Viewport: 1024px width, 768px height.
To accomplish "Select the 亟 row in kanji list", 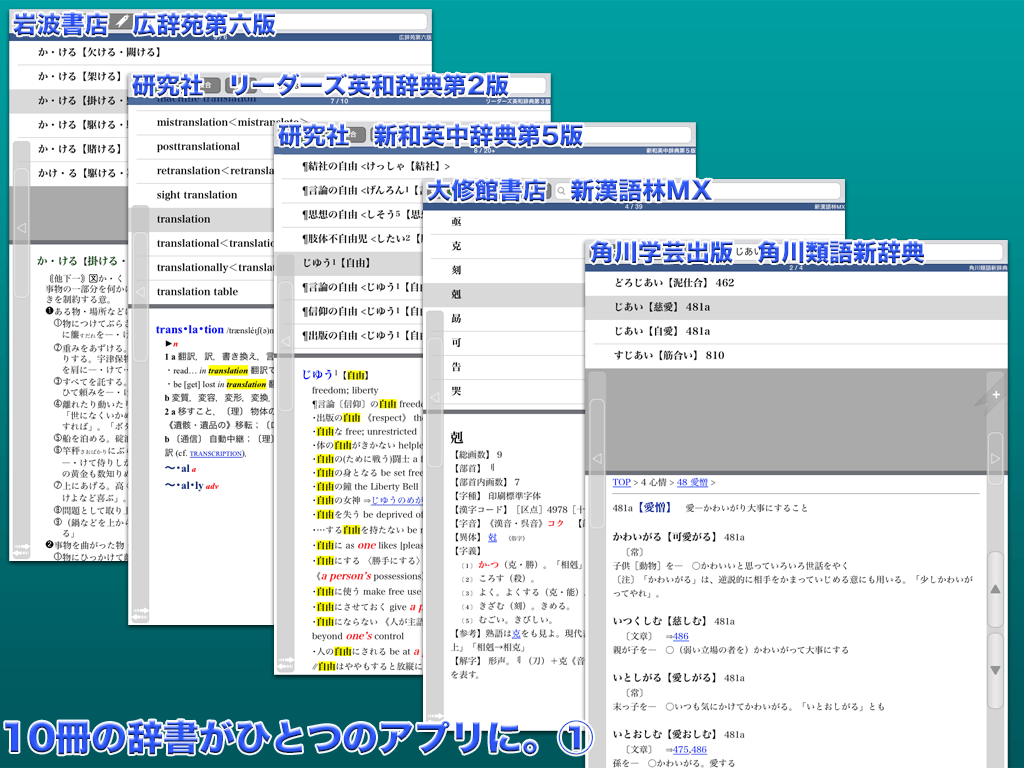I will pyautogui.click(x=504, y=221).
